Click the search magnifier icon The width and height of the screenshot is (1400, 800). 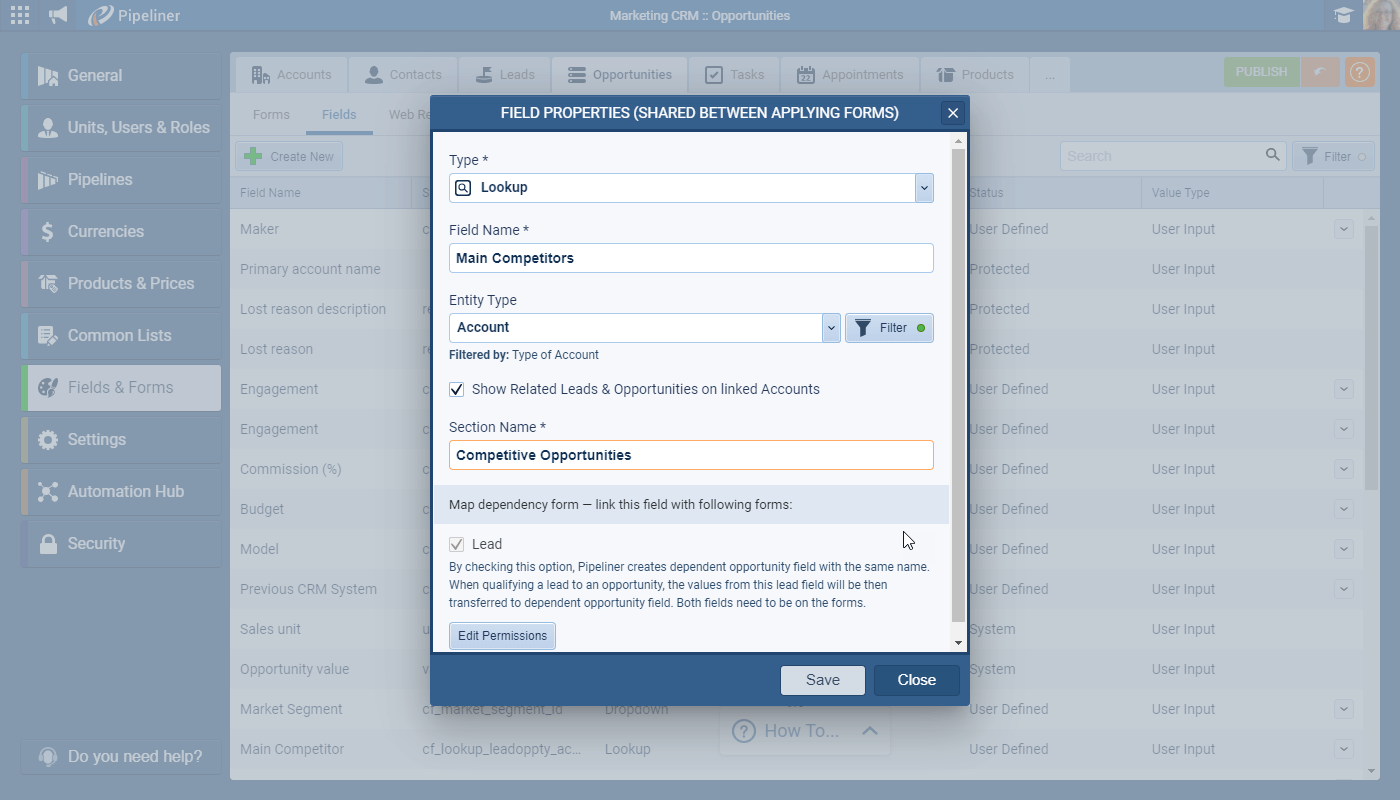1272,155
